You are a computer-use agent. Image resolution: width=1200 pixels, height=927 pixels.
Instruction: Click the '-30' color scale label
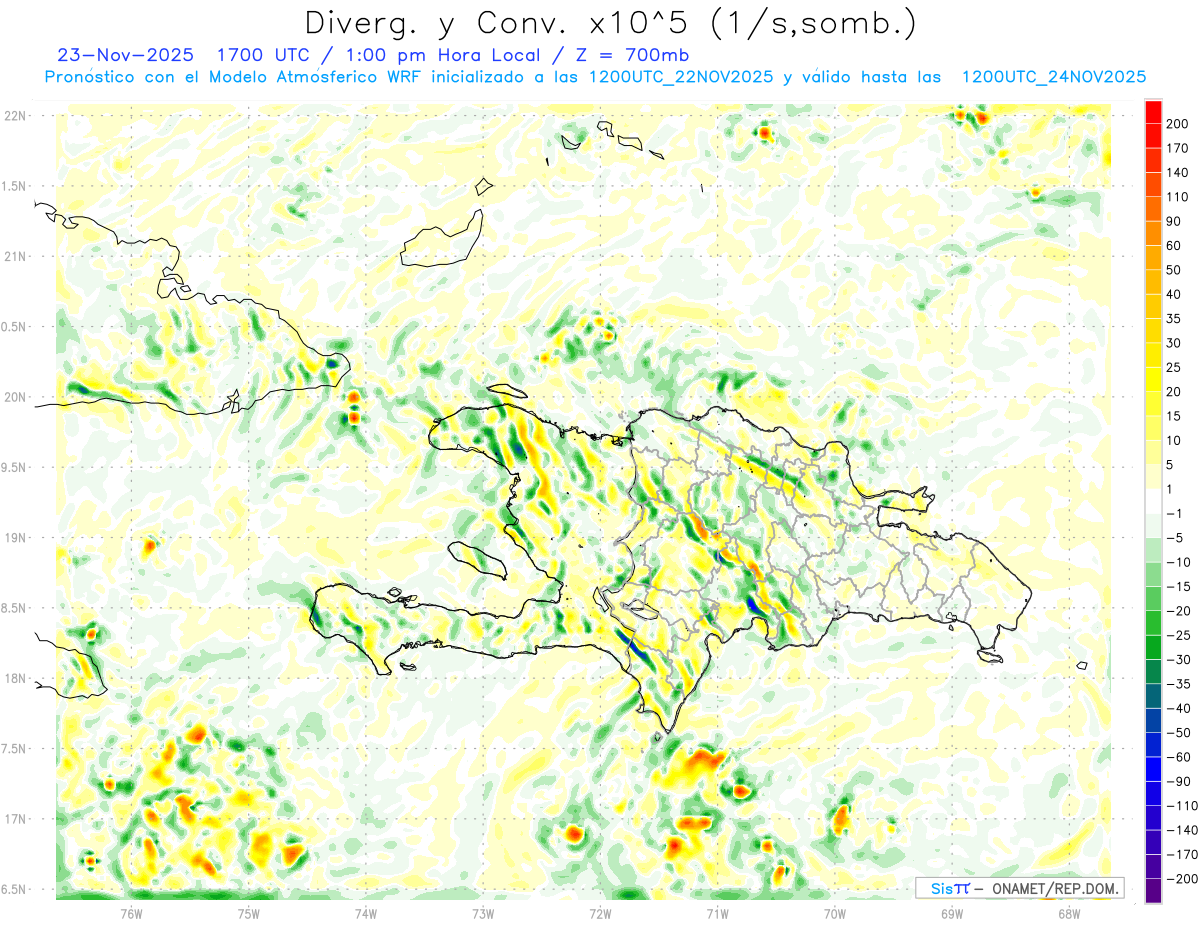pos(1178,659)
